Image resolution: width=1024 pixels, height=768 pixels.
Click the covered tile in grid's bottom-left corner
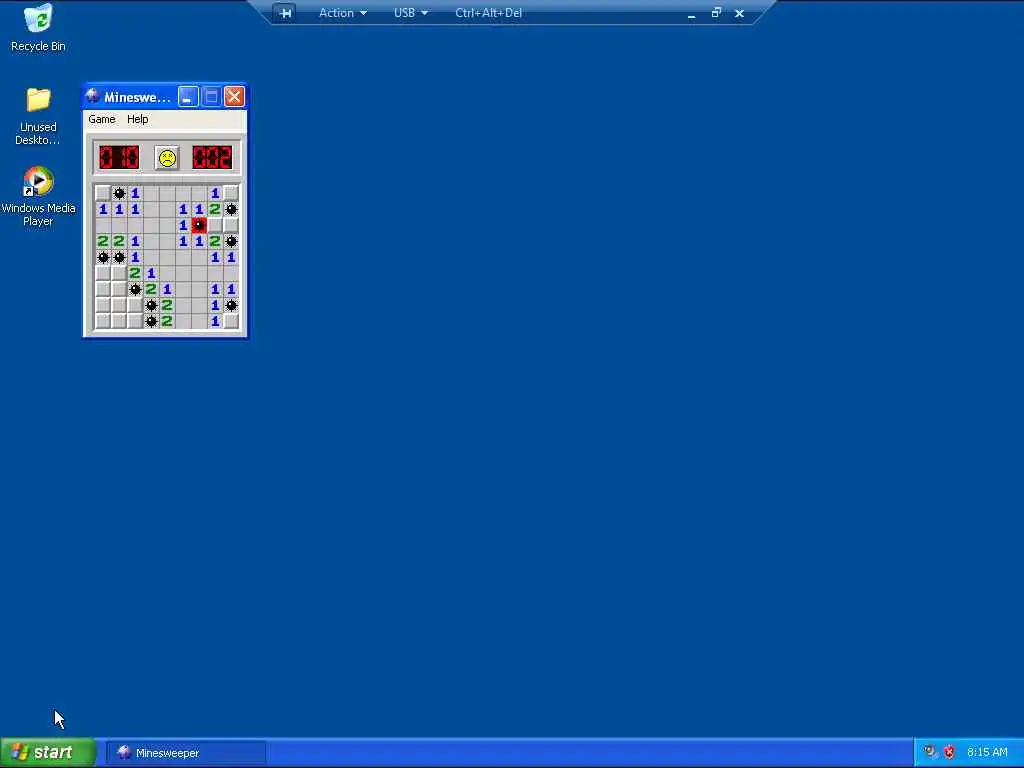pos(103,321)
